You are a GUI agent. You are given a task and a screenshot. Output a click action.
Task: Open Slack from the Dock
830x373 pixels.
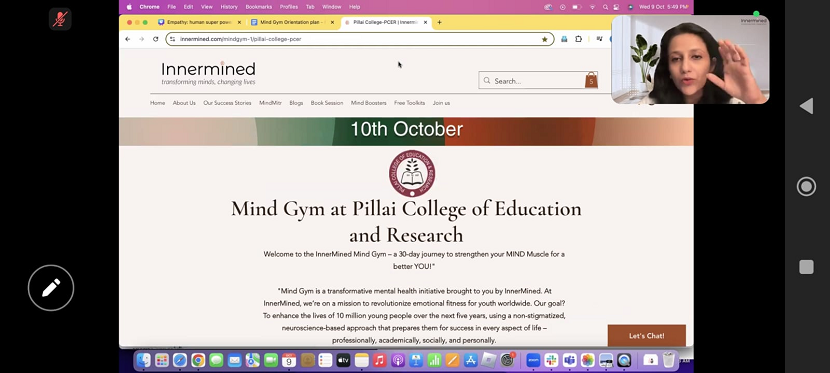click(x=552, y=360)
